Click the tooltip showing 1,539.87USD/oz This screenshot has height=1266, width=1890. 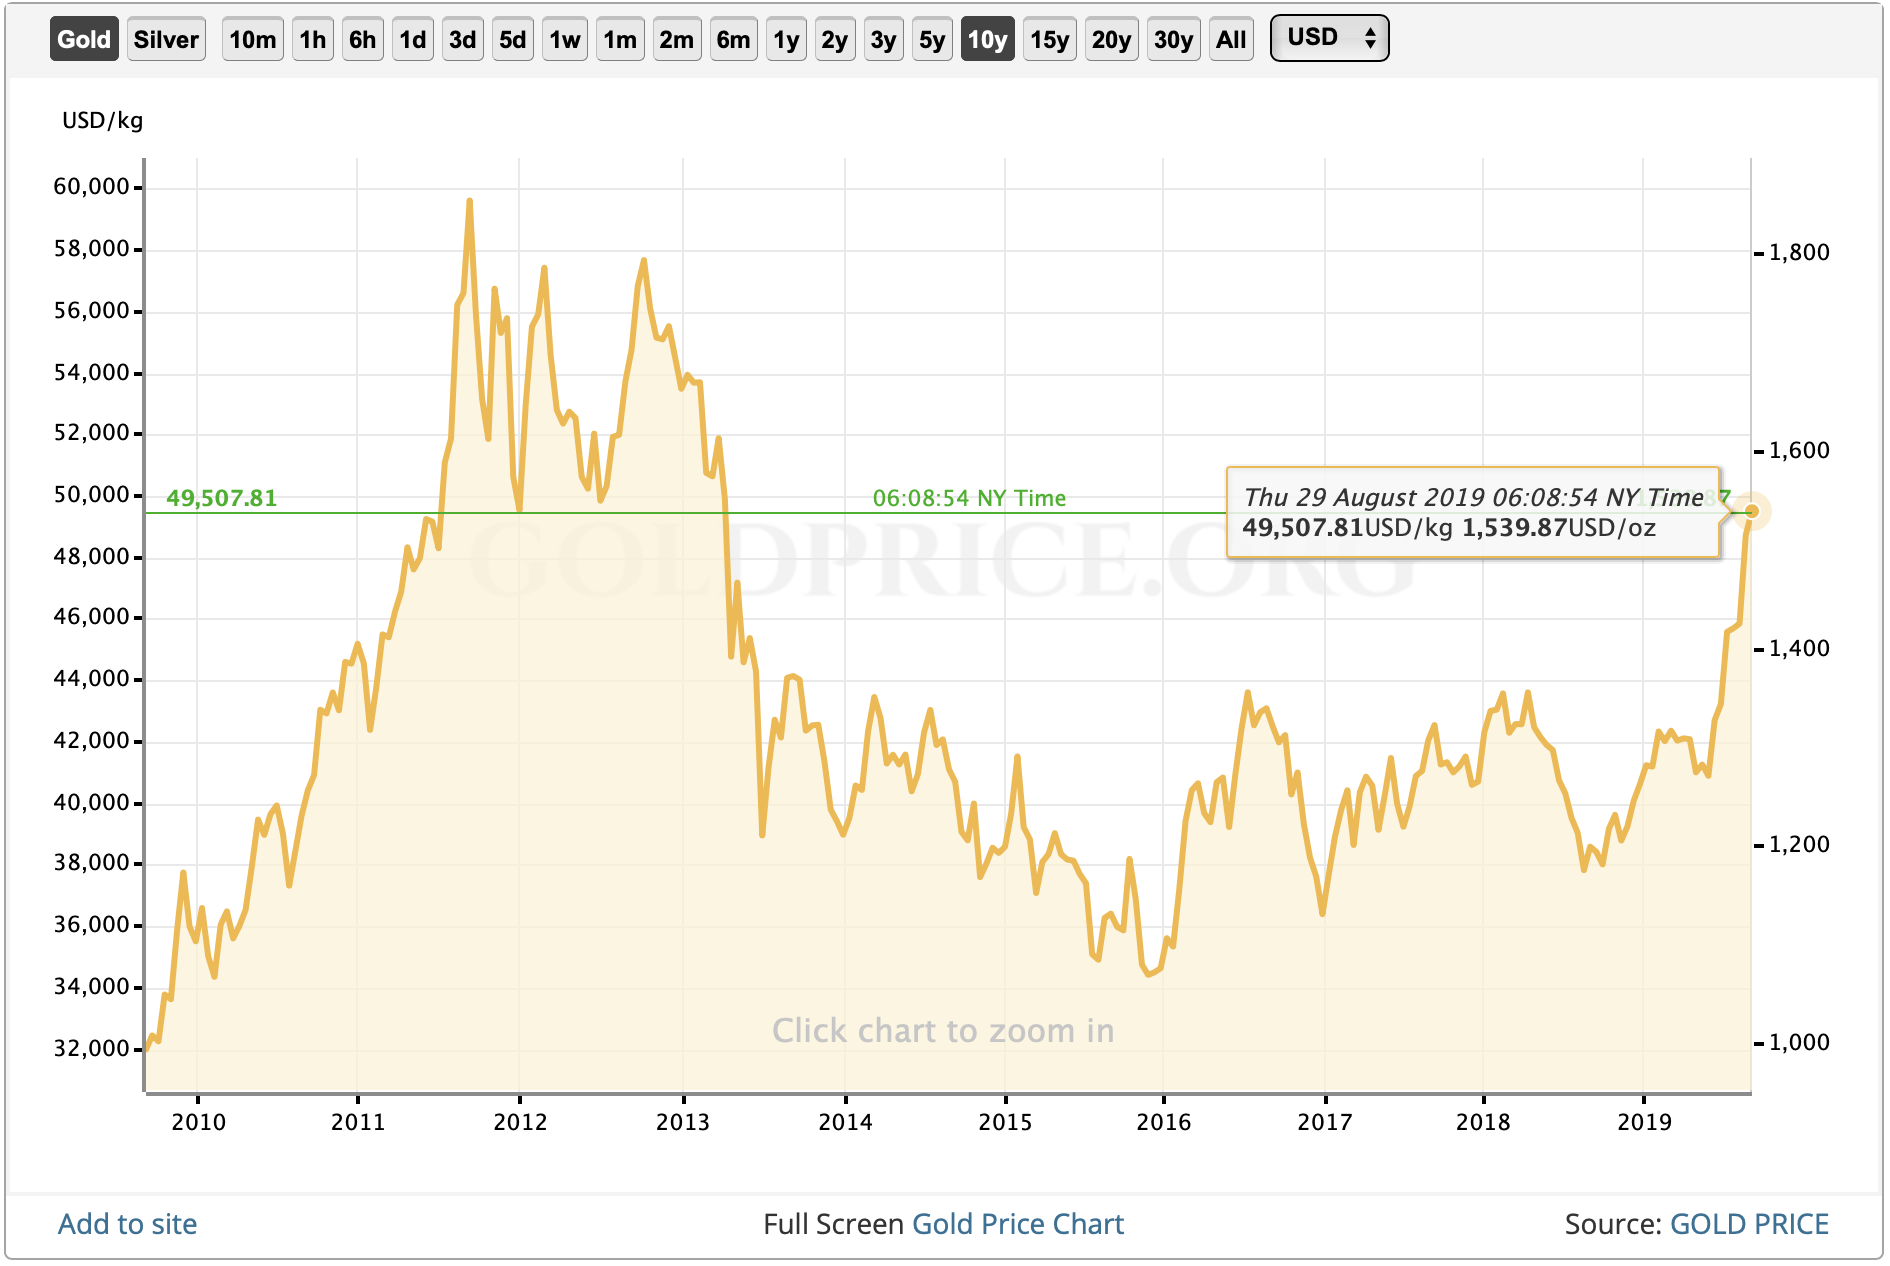tap(1472, 512)
